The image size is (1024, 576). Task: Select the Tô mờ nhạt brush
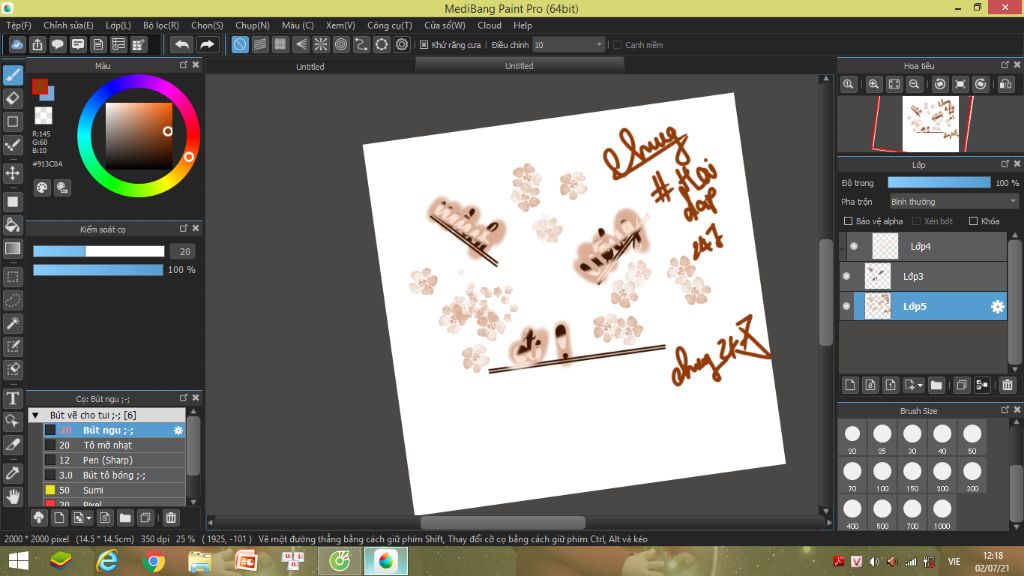click(x=114, y=445)
